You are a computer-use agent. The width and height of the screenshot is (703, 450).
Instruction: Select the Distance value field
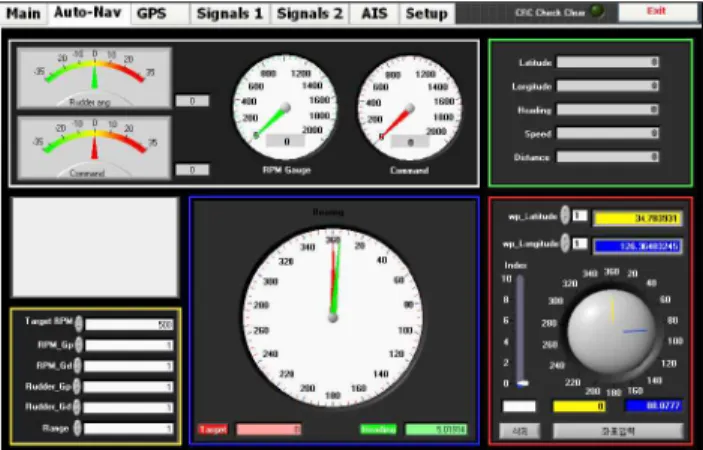pyautogui.click(x=608, y=157)
